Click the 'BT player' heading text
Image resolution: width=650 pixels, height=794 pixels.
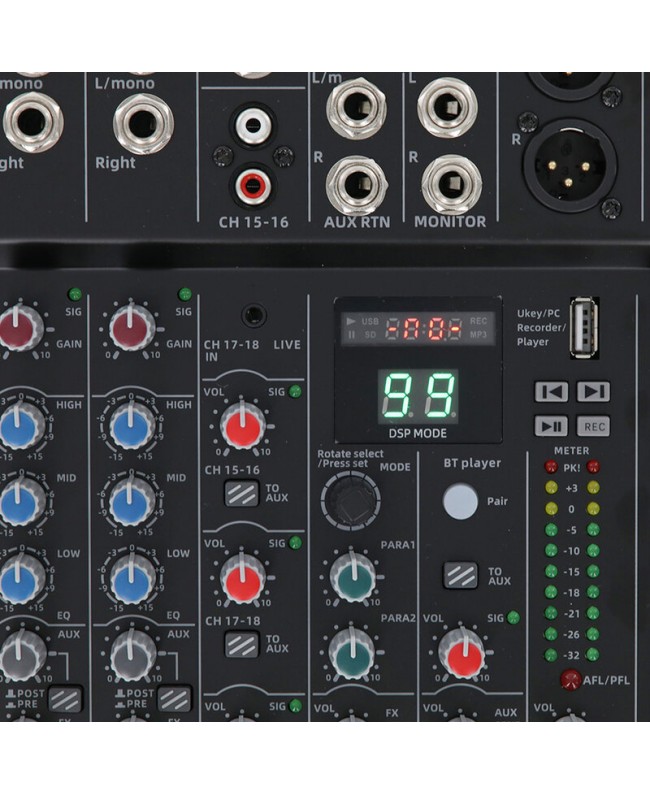472,463
